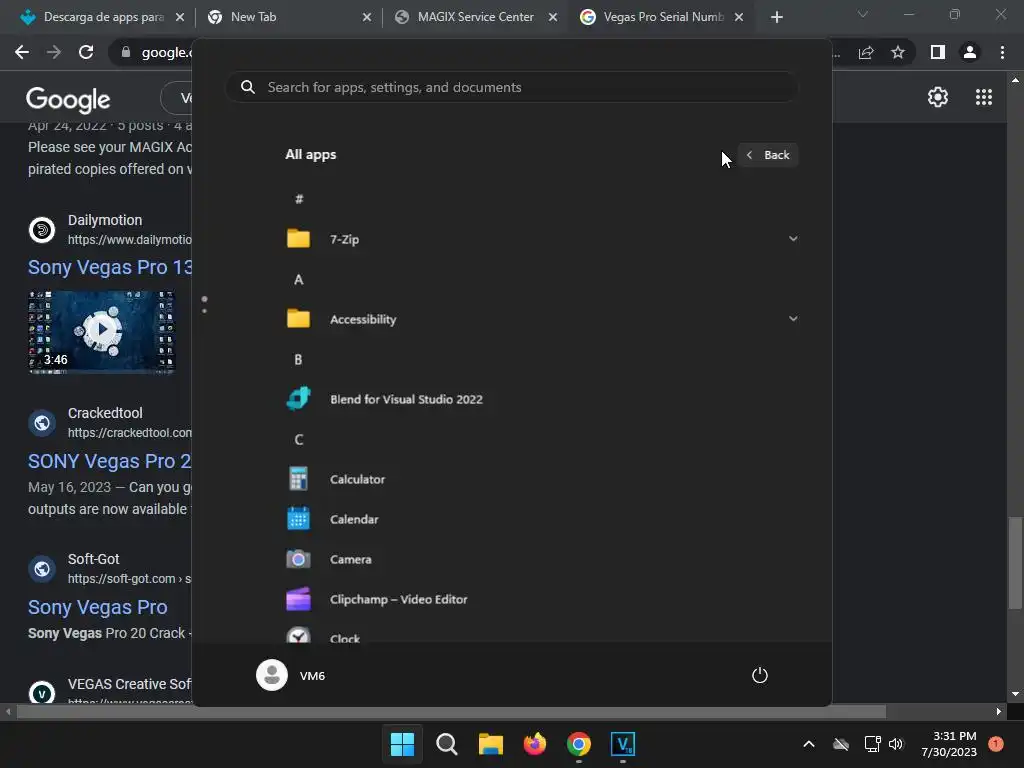
Task: Open a new Chrome tab
Action: click(x=776, y=17)
